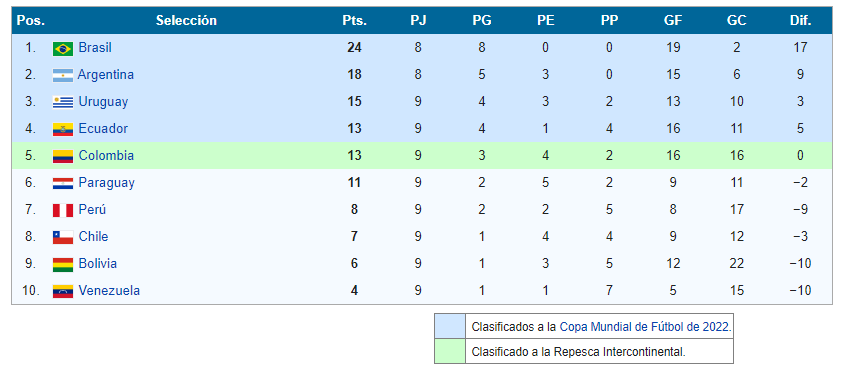Click the blue qualified legend swatch

point(450,326)
